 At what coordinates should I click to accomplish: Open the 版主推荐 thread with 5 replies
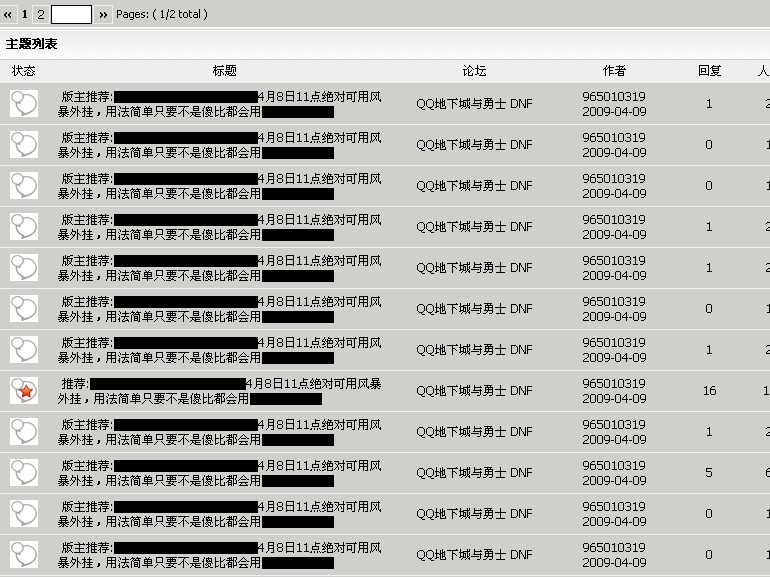[219, 473]
